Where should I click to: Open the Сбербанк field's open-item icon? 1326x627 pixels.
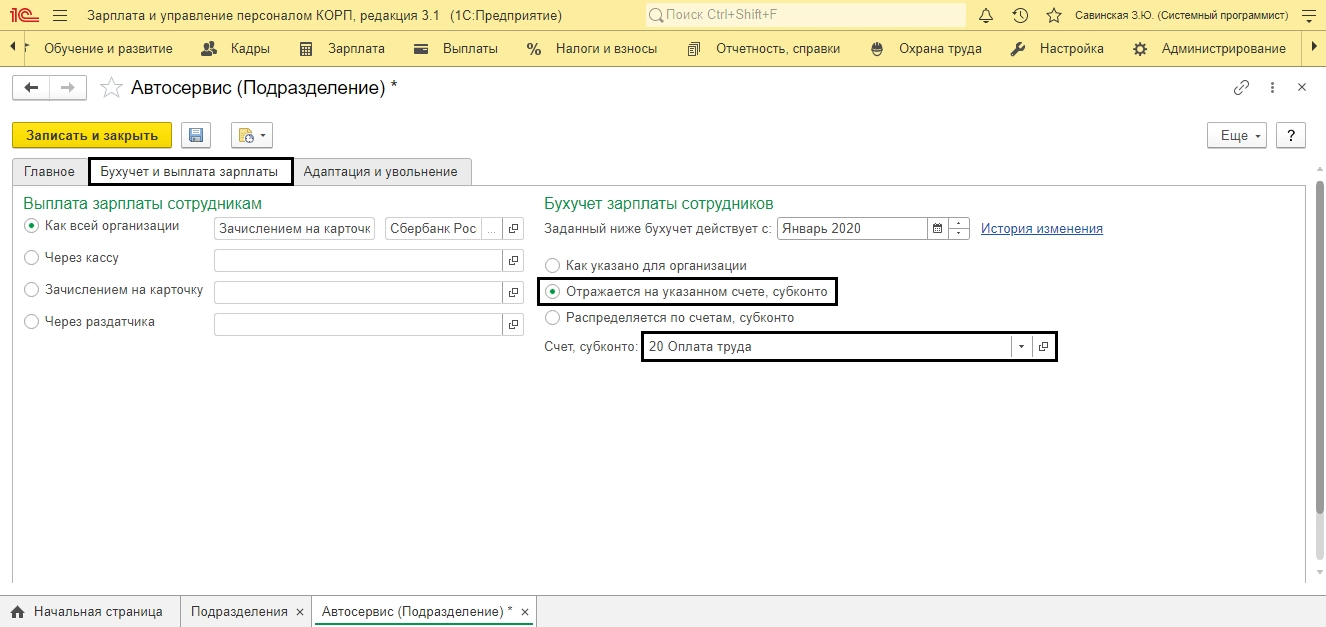pyautogui.click(x=514, y=229)
